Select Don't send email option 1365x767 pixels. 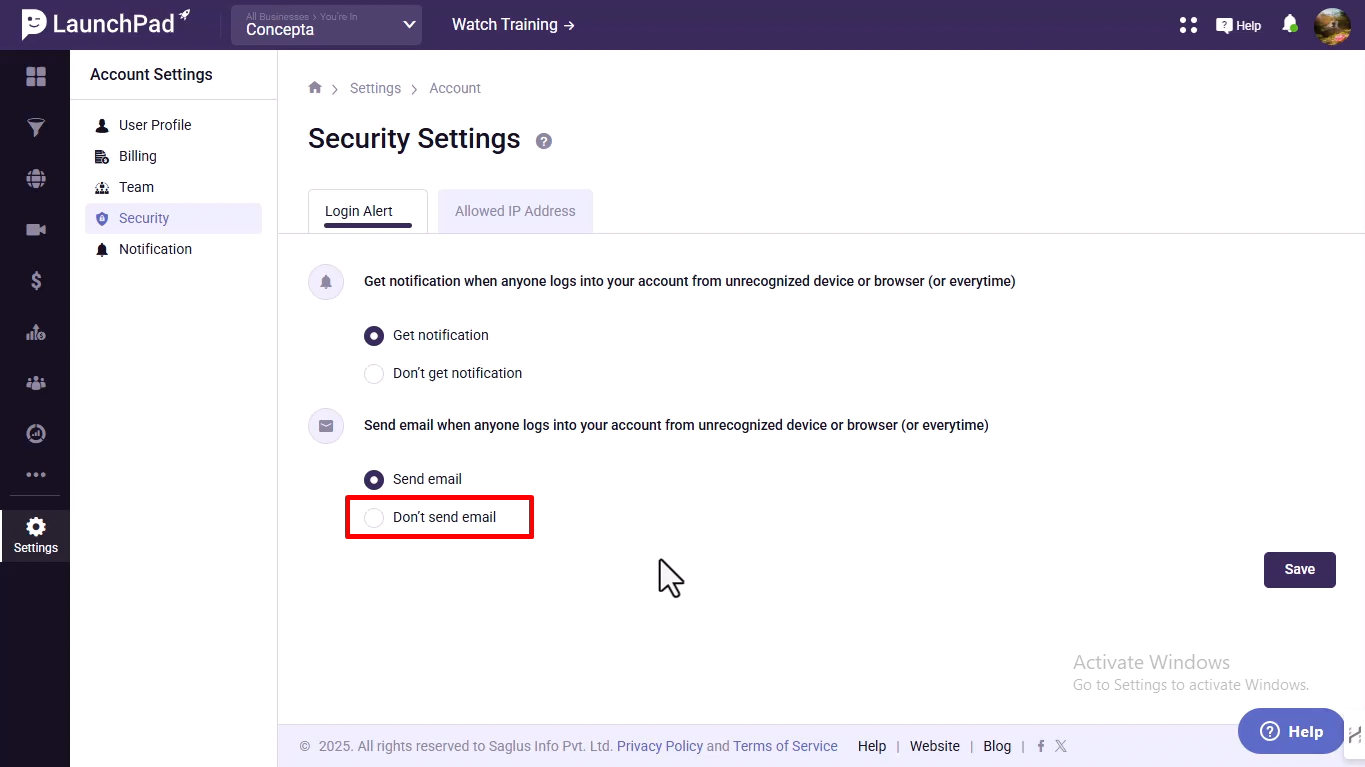click(374, 518)
